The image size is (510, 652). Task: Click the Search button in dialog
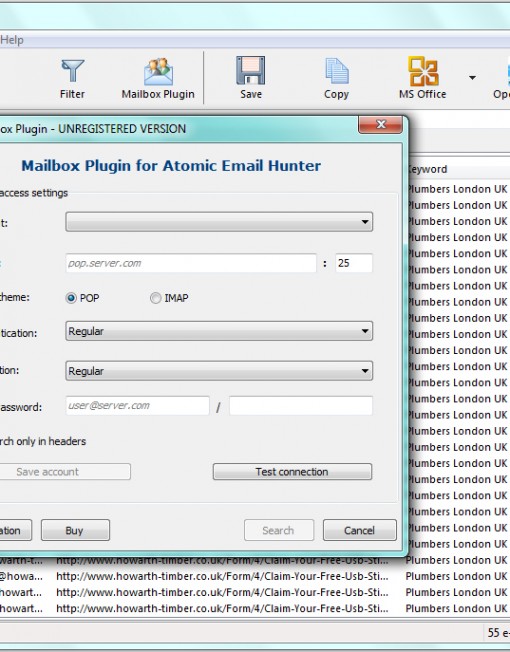pos(279,530)
